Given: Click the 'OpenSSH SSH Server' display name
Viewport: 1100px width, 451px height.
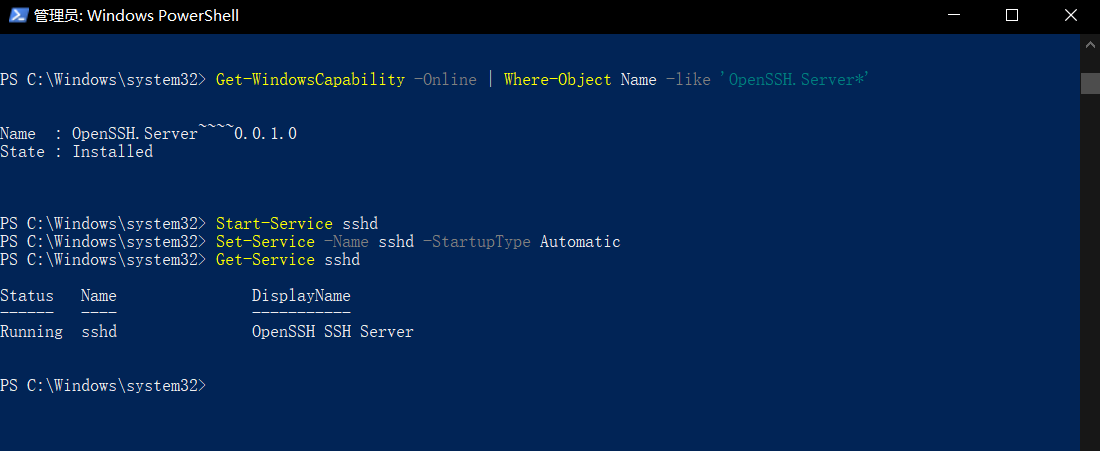Looking at the screenshot, I should [333, 332].
